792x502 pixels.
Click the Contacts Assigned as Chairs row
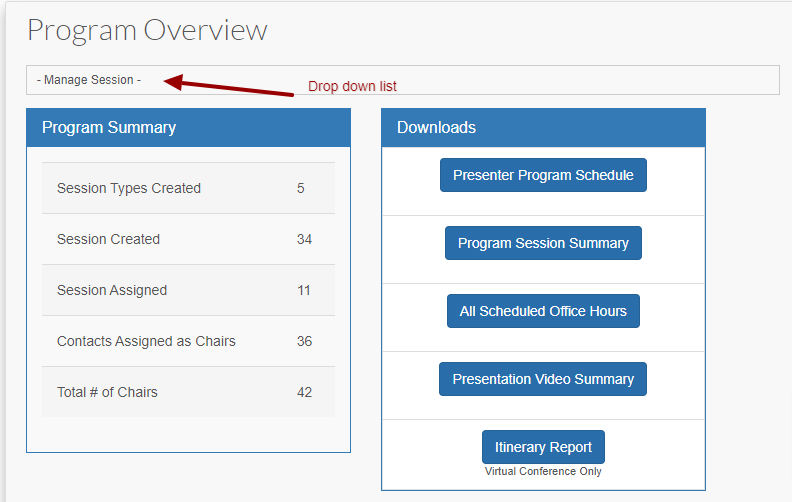[x=188, y=341]
